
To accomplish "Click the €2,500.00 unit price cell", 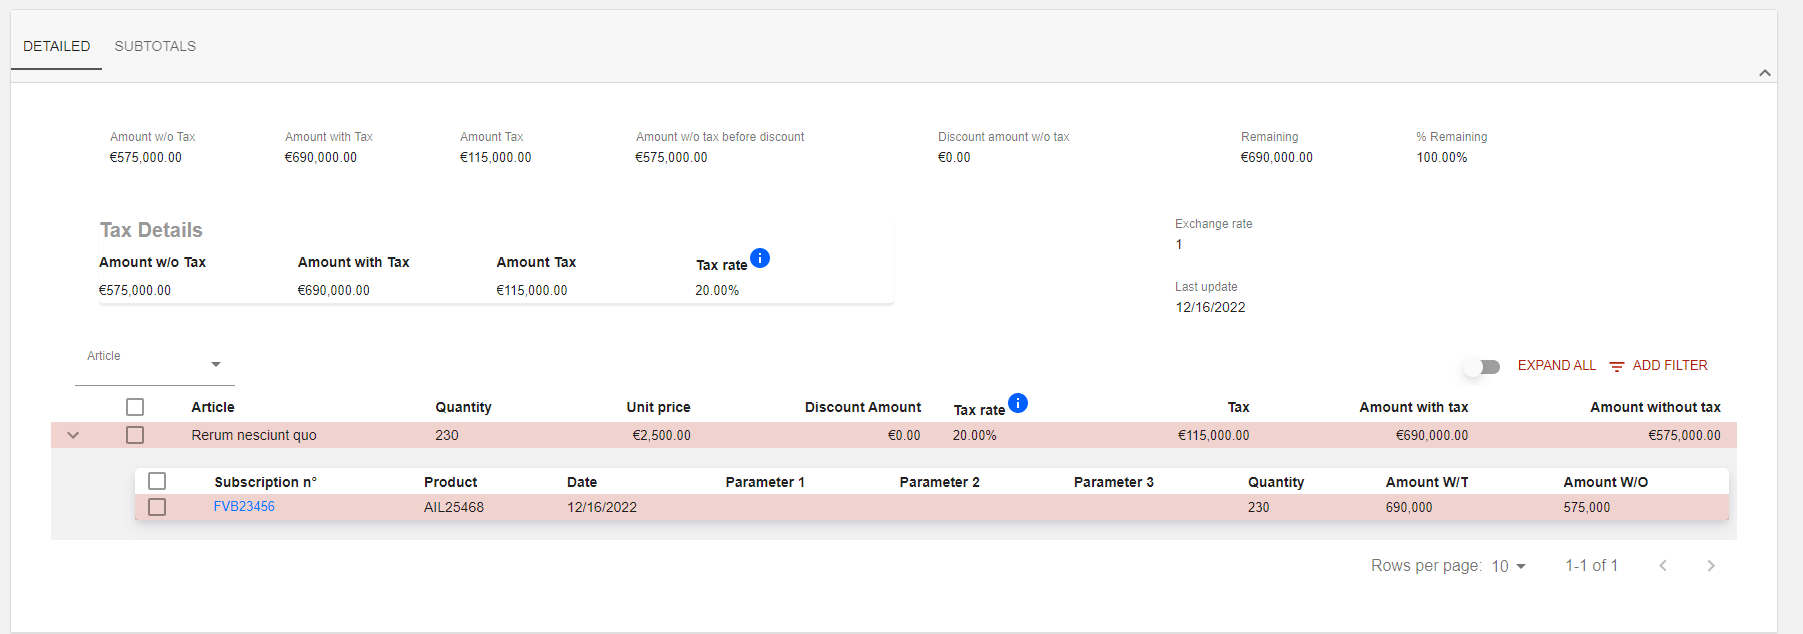I will (x=661, y=435).
